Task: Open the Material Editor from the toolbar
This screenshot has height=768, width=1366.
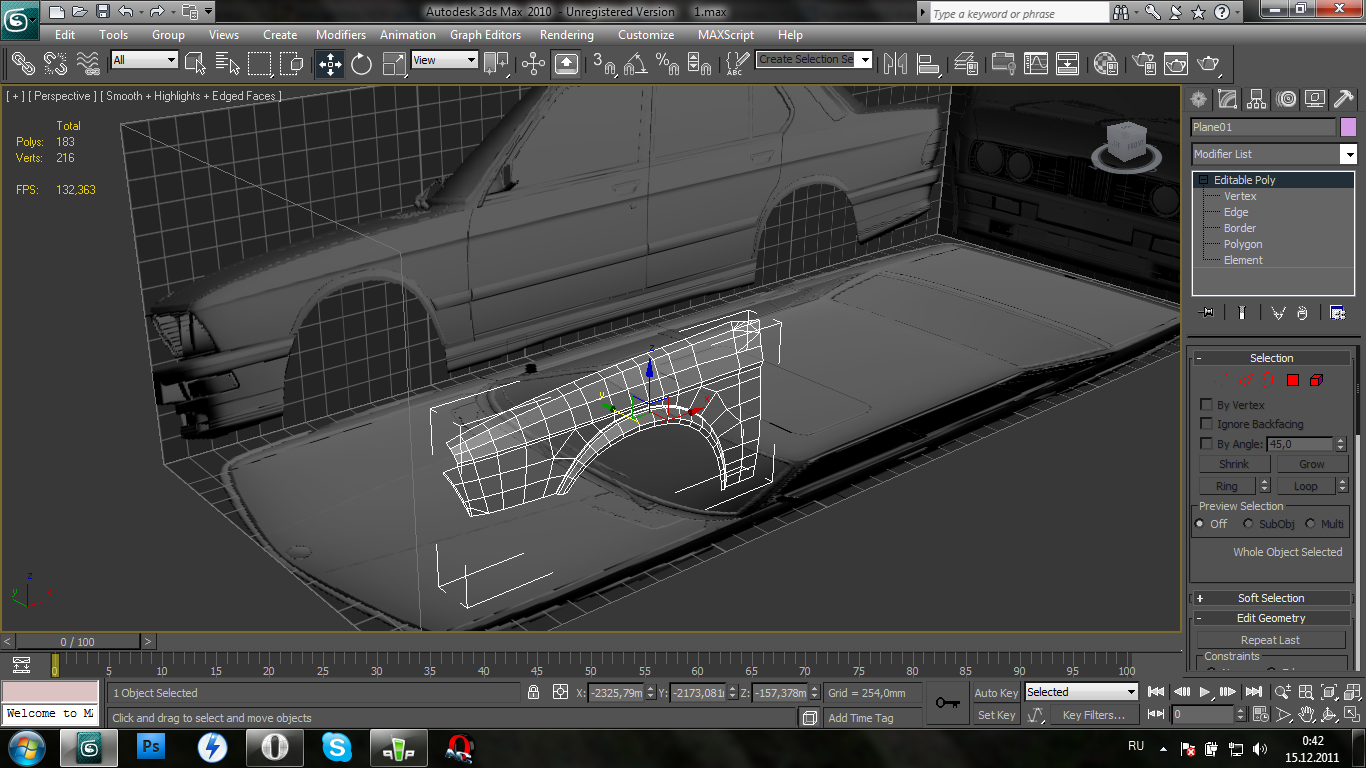Action: (x=1105, y=64)
